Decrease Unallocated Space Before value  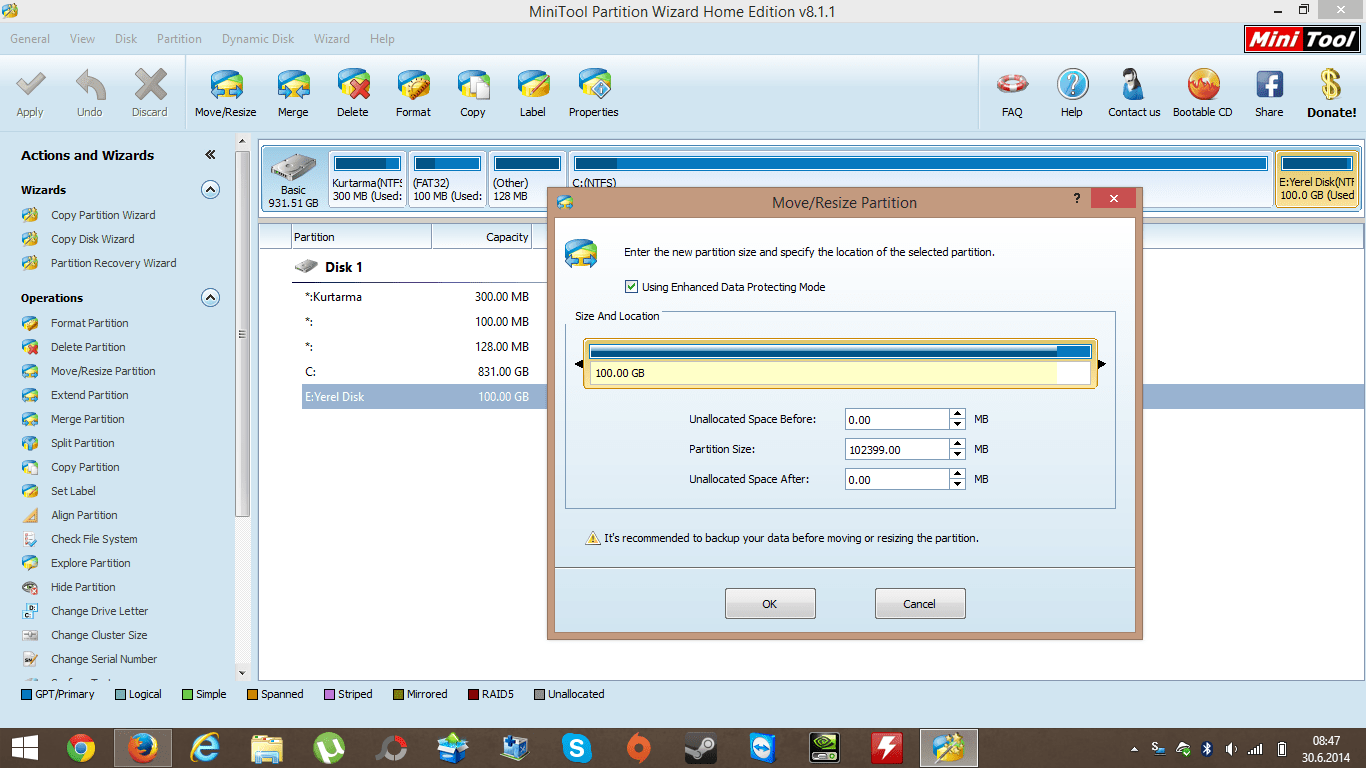pos(958,424)
